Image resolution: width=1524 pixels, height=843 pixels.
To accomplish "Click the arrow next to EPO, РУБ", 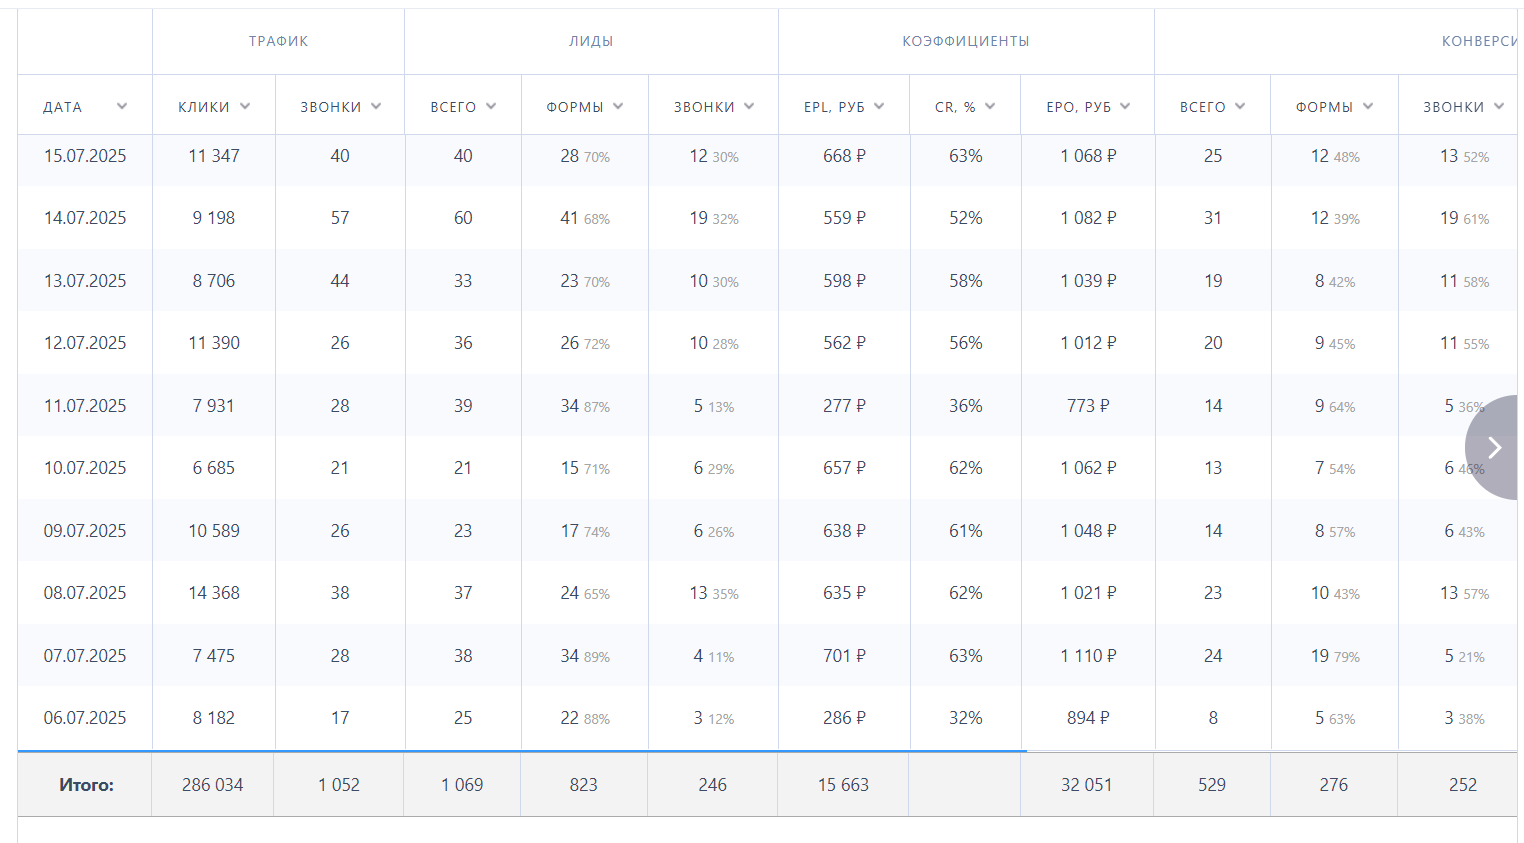I will pyautogui.click(x=1125, y=106).
